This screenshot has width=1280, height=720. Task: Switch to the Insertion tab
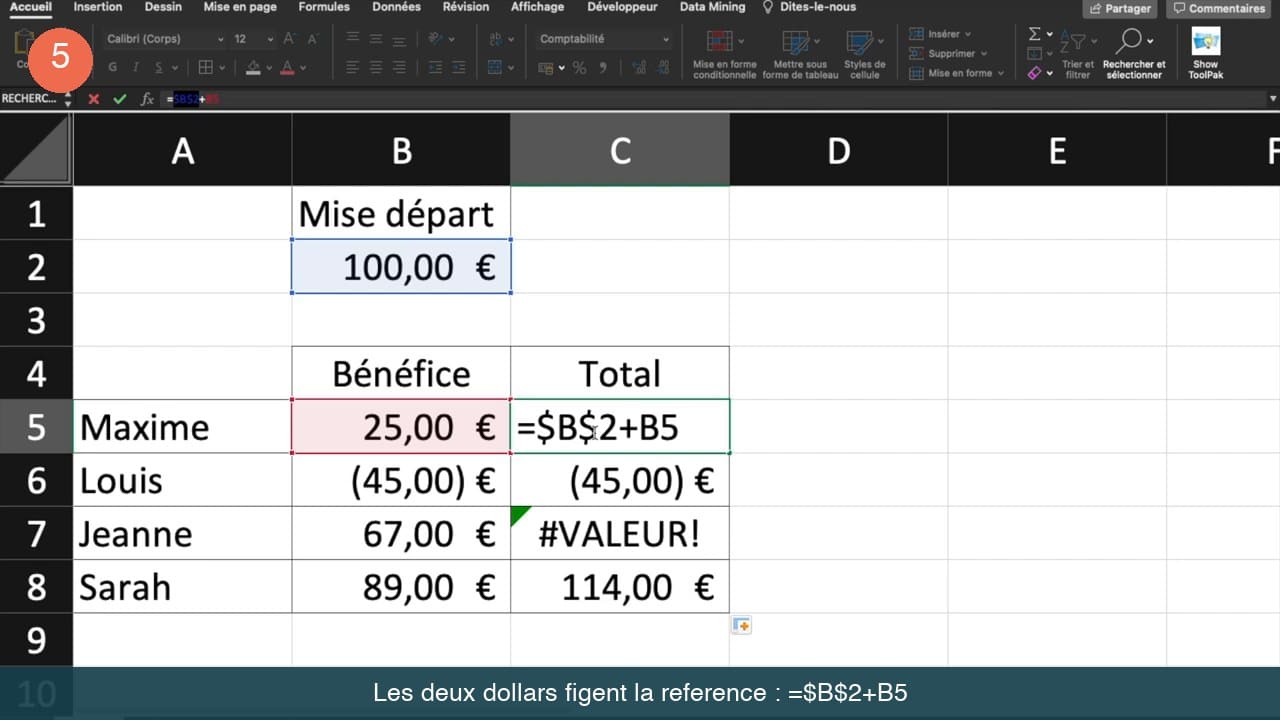(98, 7)
